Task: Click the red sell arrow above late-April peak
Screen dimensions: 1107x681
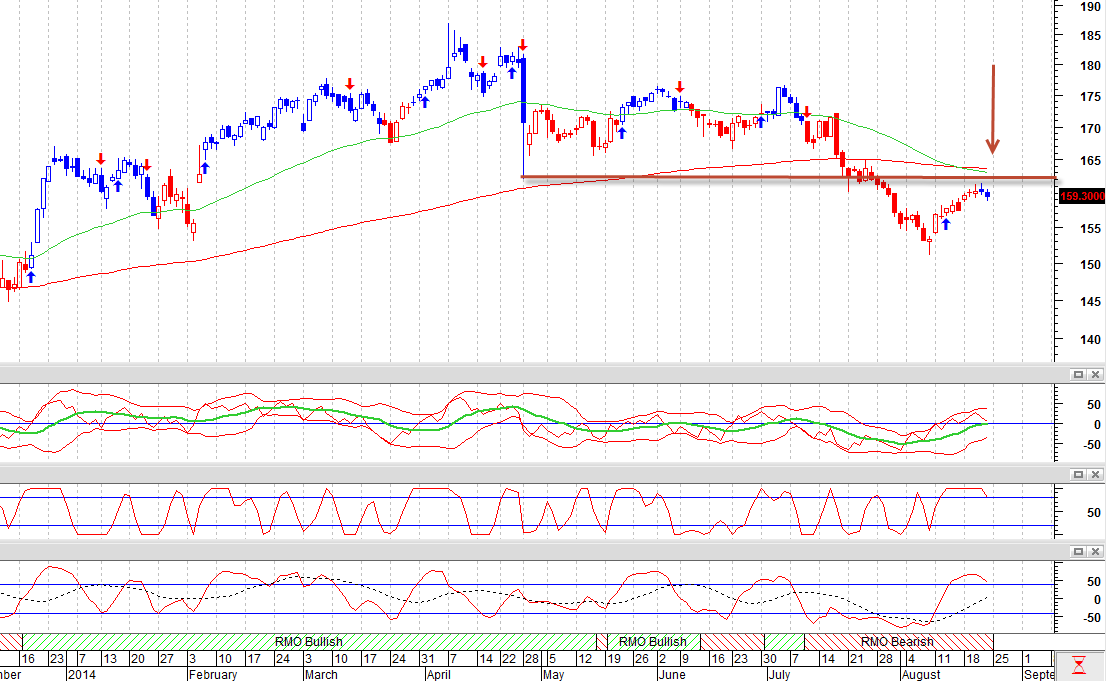Action: pyautogui.click(x=522, y=44)
